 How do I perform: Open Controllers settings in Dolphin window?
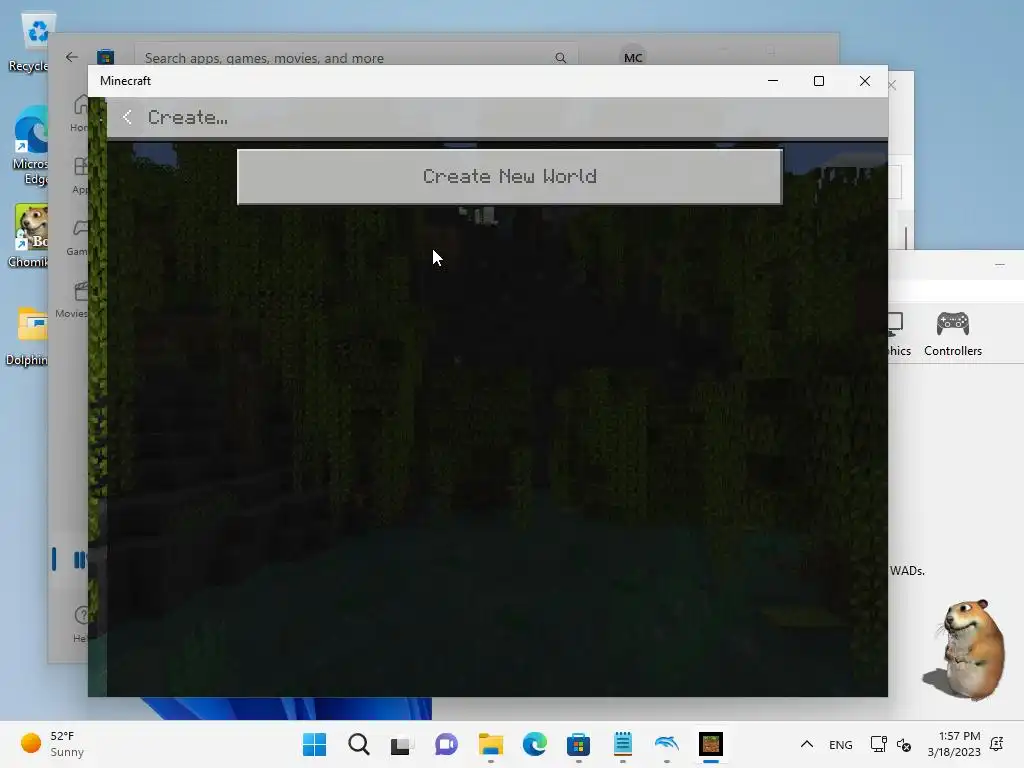(953, 334)
